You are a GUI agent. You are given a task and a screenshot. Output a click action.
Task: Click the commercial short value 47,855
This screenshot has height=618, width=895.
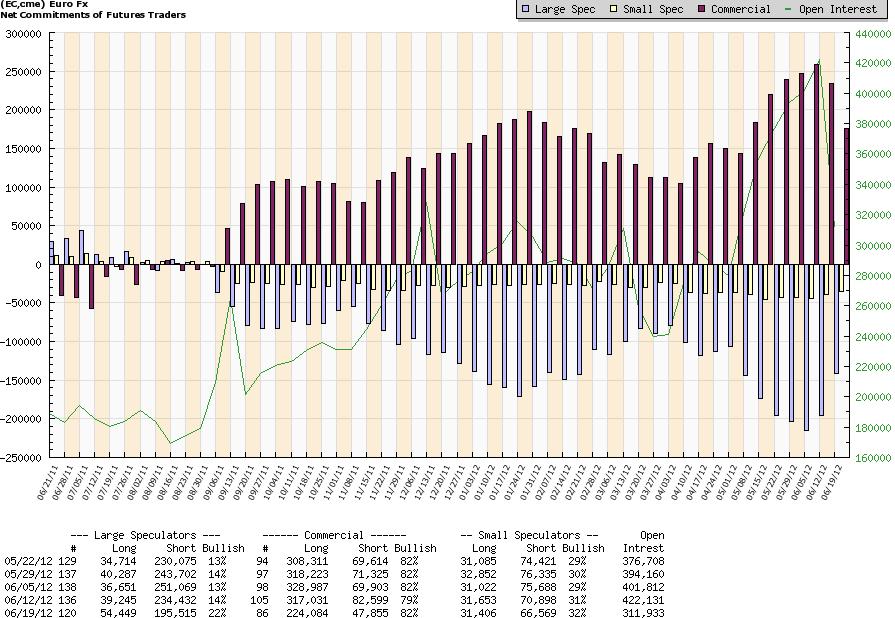click(370, 613)
